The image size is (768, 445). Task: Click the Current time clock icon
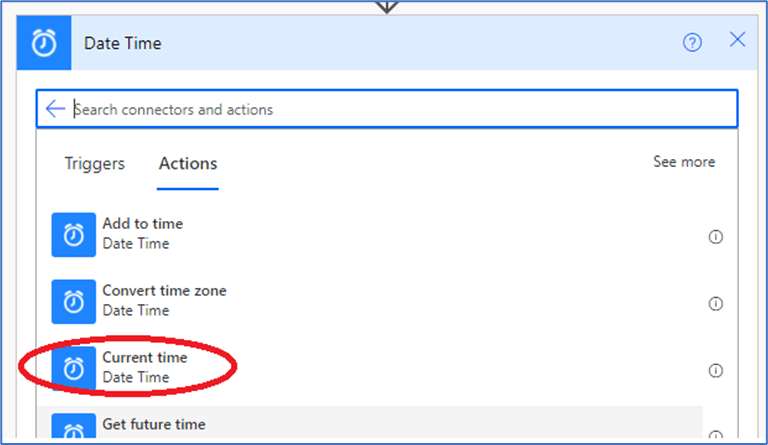coord(74,369)
